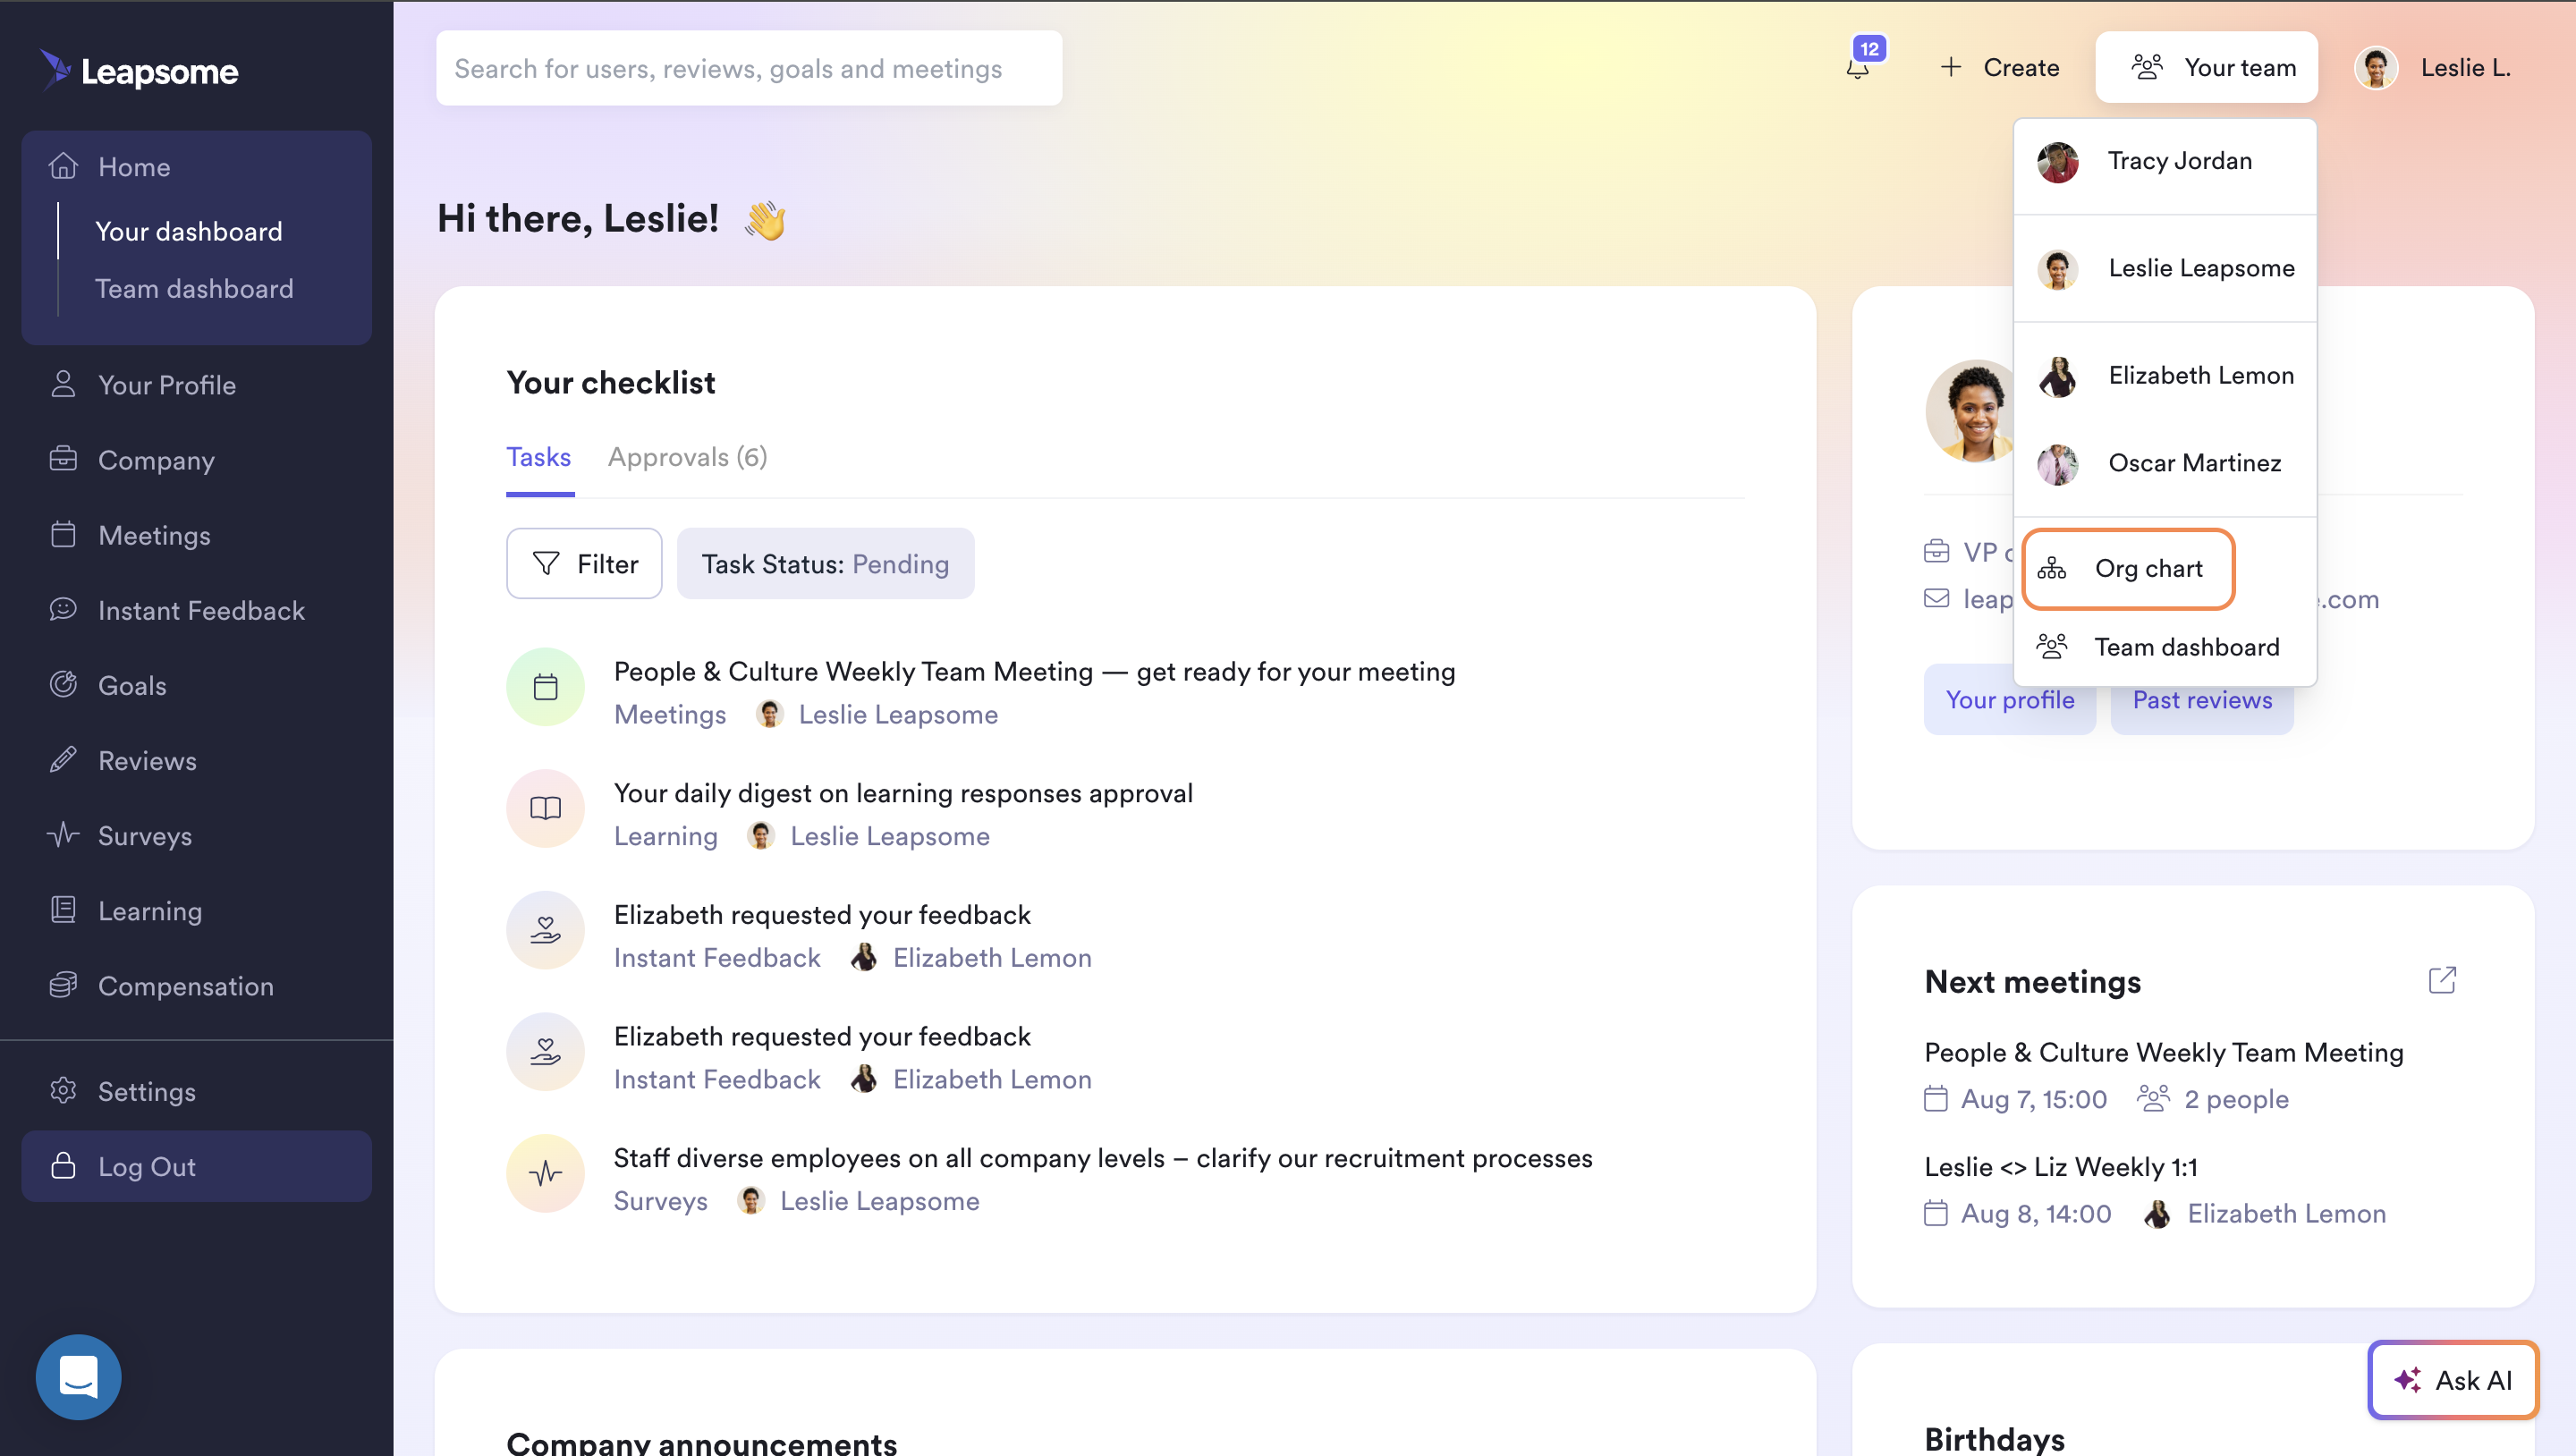This screenshot has width=2576, height=1456.
Task: Open the Your daily digest on learning responses task
Action: point(903,793)
